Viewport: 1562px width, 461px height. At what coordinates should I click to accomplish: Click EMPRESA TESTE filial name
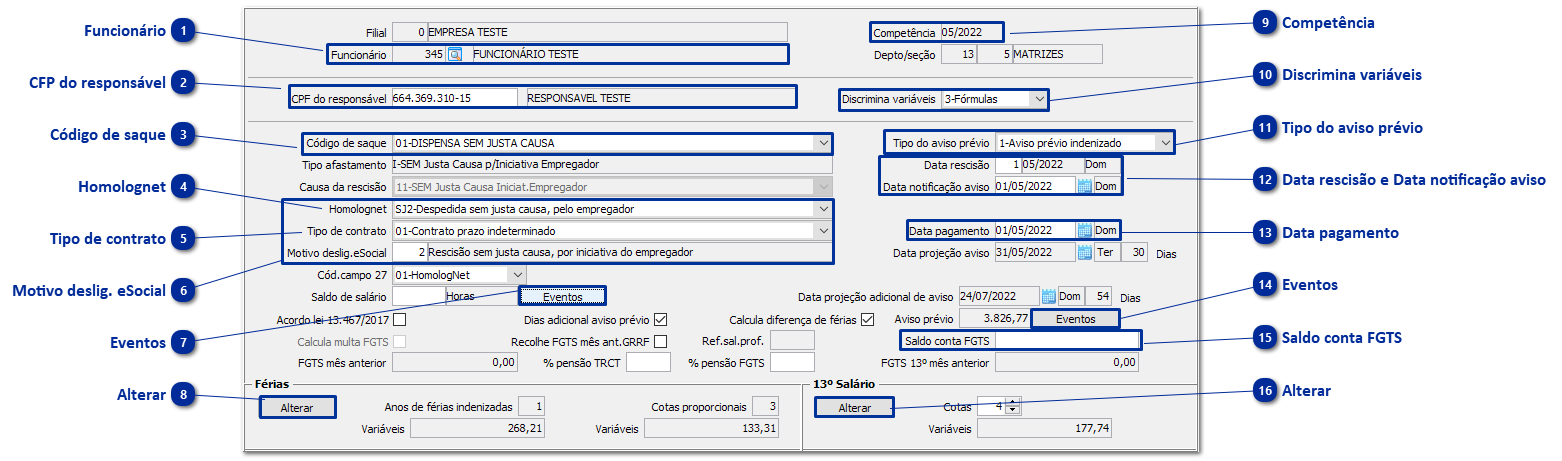click(468, 32)
